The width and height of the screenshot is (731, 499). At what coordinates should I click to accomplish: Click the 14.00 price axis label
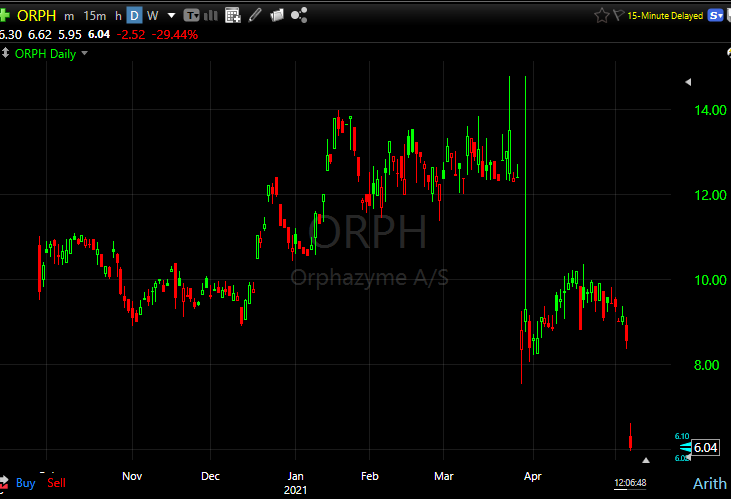710,110
